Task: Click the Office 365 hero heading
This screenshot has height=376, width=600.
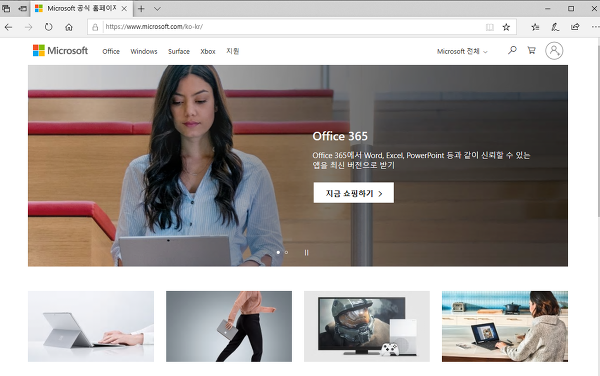Action: (340, 136)
